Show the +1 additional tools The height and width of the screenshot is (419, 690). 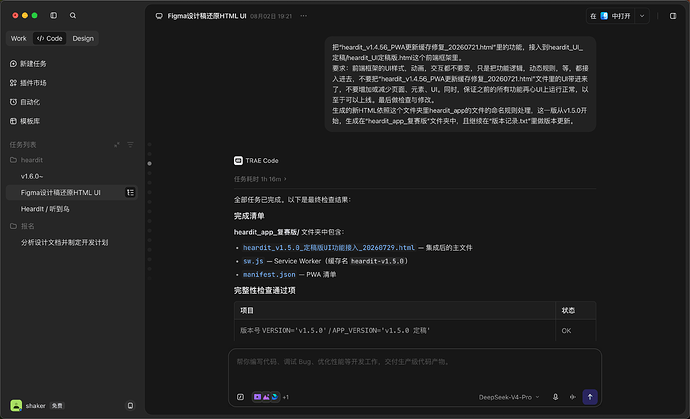pyautogui.click(x=286, y=397)
